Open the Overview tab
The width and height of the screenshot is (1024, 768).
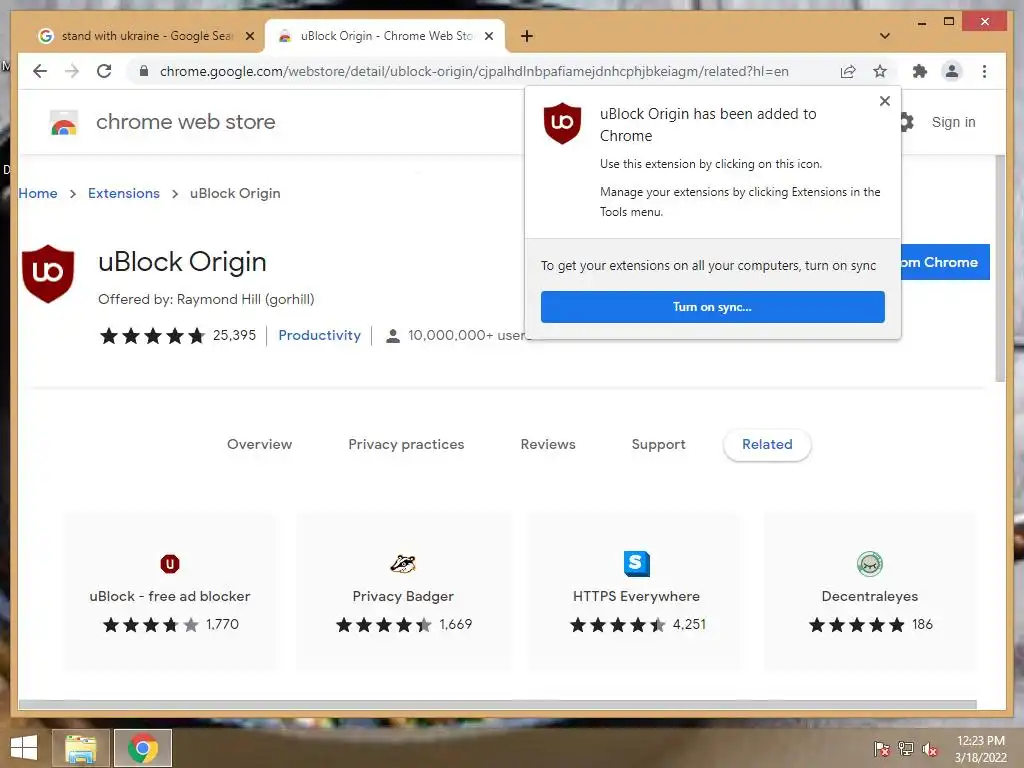pos(259,444)
